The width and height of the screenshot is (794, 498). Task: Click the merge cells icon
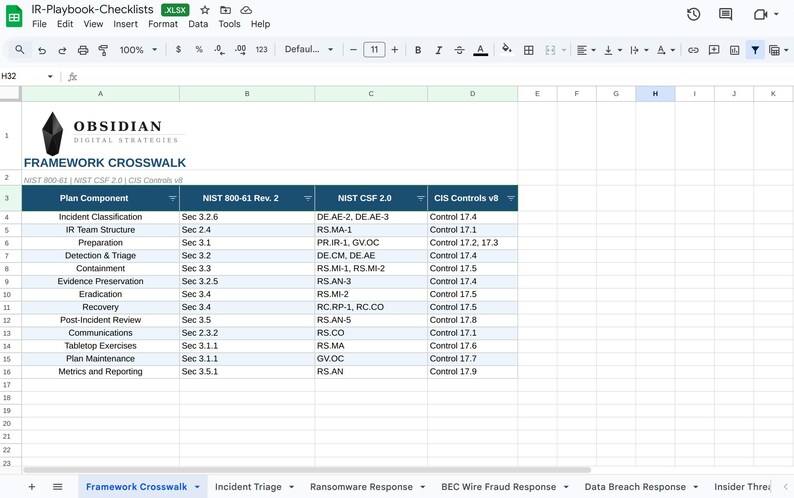click(x=550, y=50)
